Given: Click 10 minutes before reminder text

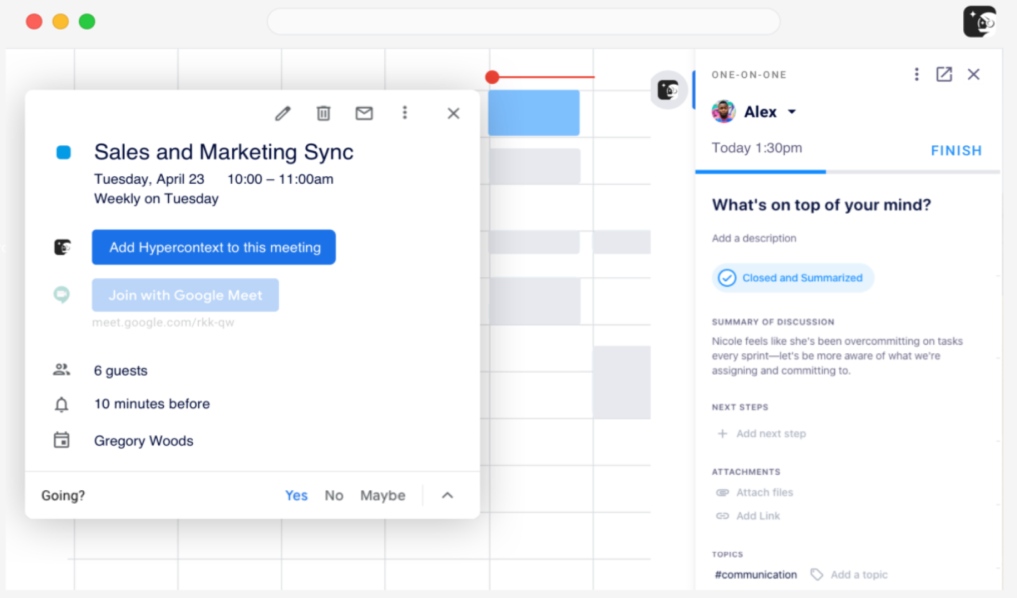Looking at the screenshot, I should tap(152, 403).
